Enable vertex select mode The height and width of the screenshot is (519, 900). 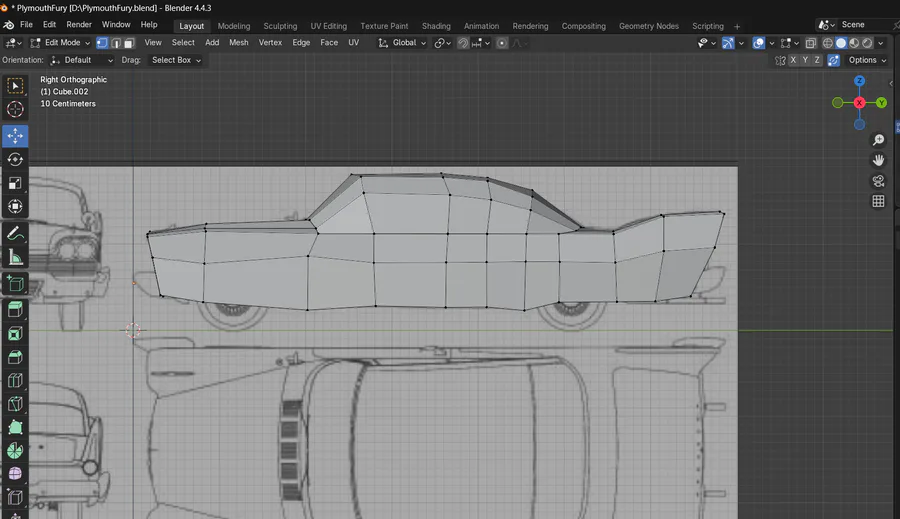point(102,43)
